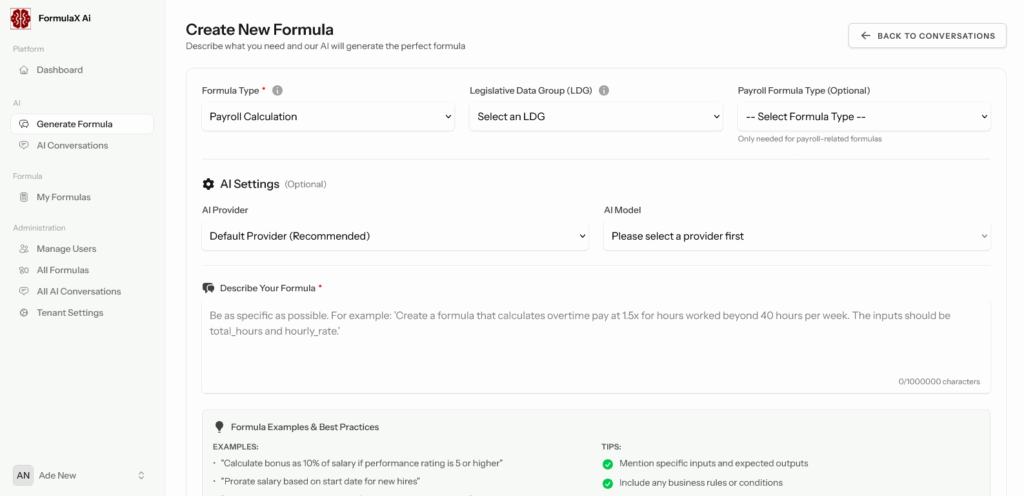Open the Select an LDG dropdown
The height and width of the screenshot is (496, 1024).
coord(596,117)
